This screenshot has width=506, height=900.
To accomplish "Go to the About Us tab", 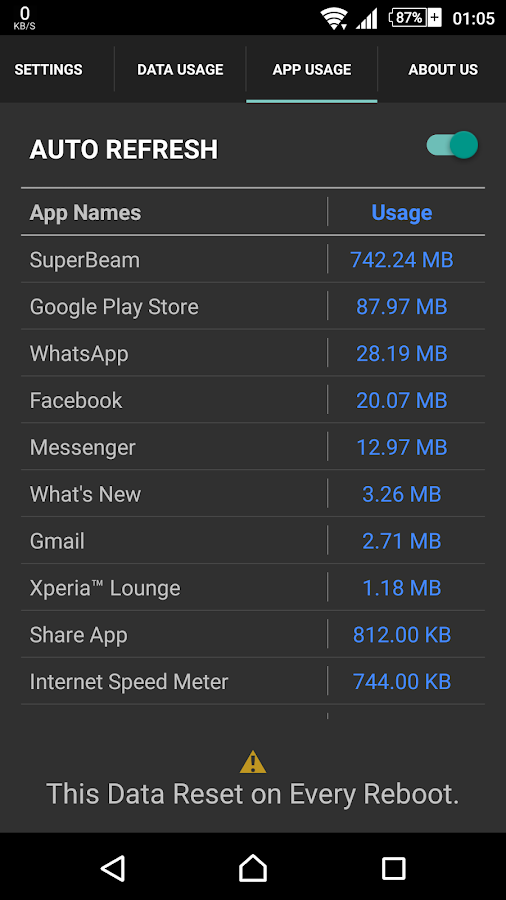I will click(443, 69).
